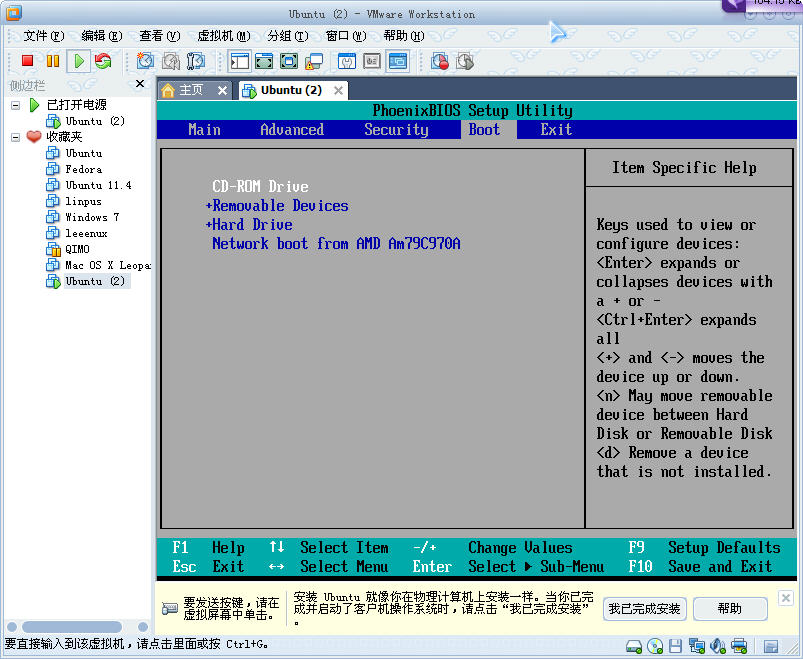Open the 分组(T) menu

[x=288, y=36]
